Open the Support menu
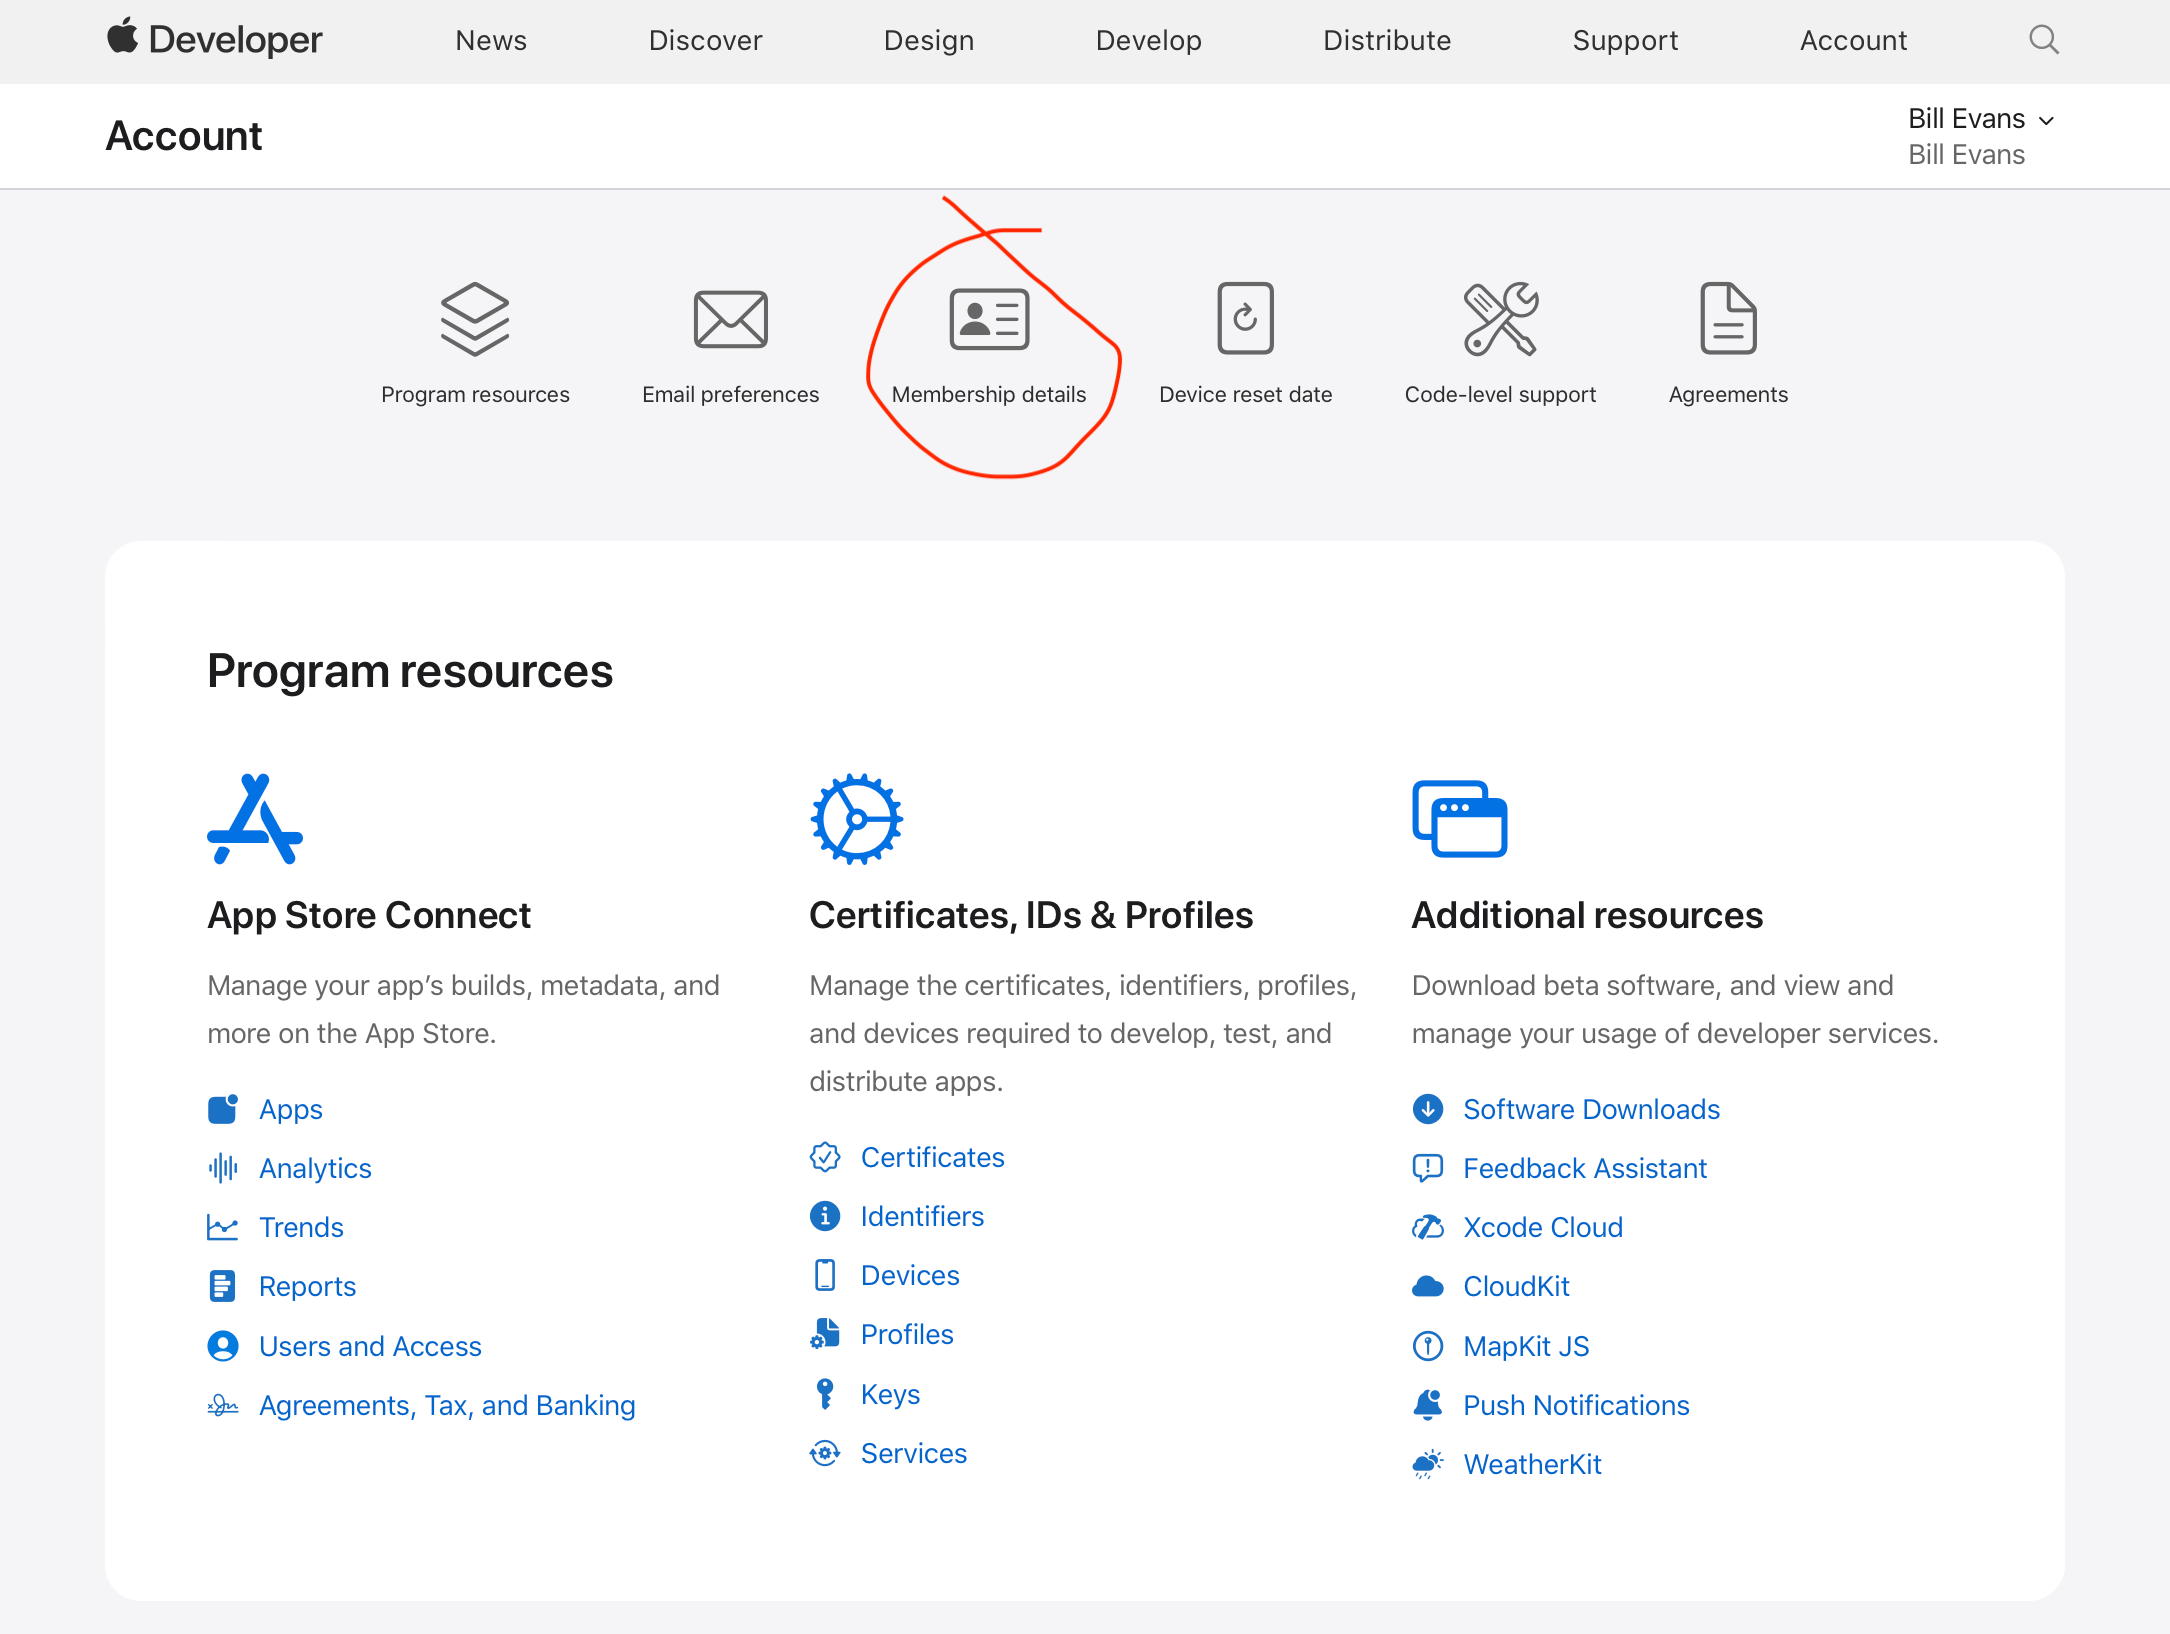 1625,40
